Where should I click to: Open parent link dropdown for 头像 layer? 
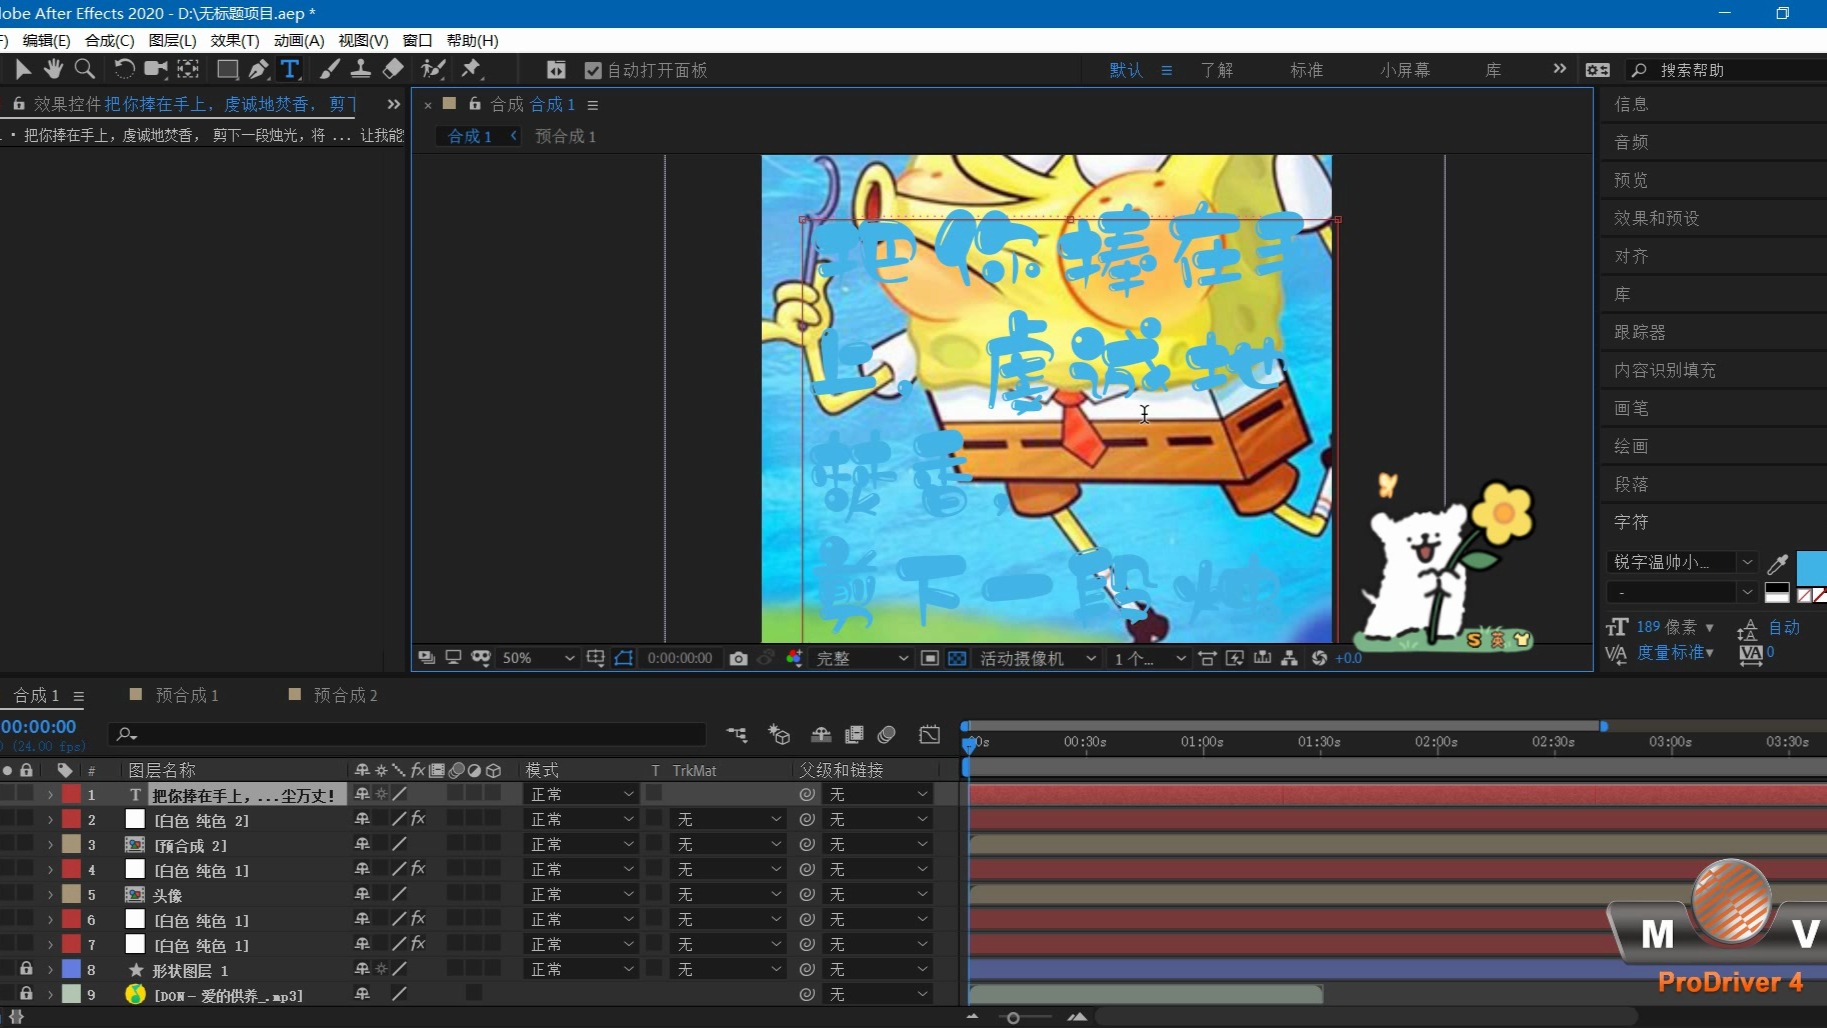pyautogui.click(x=879, y=894)
